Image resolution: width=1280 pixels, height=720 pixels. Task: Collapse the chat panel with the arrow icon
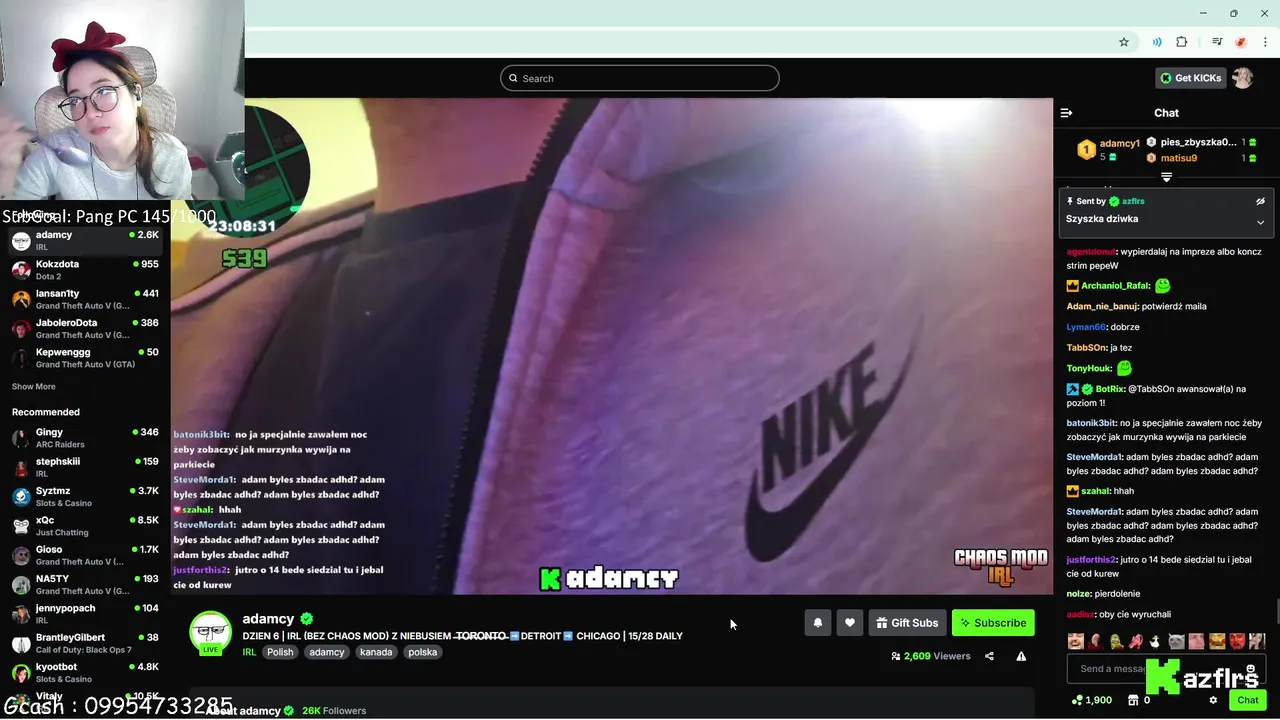pyautogui.click(x=1066, y=113)
